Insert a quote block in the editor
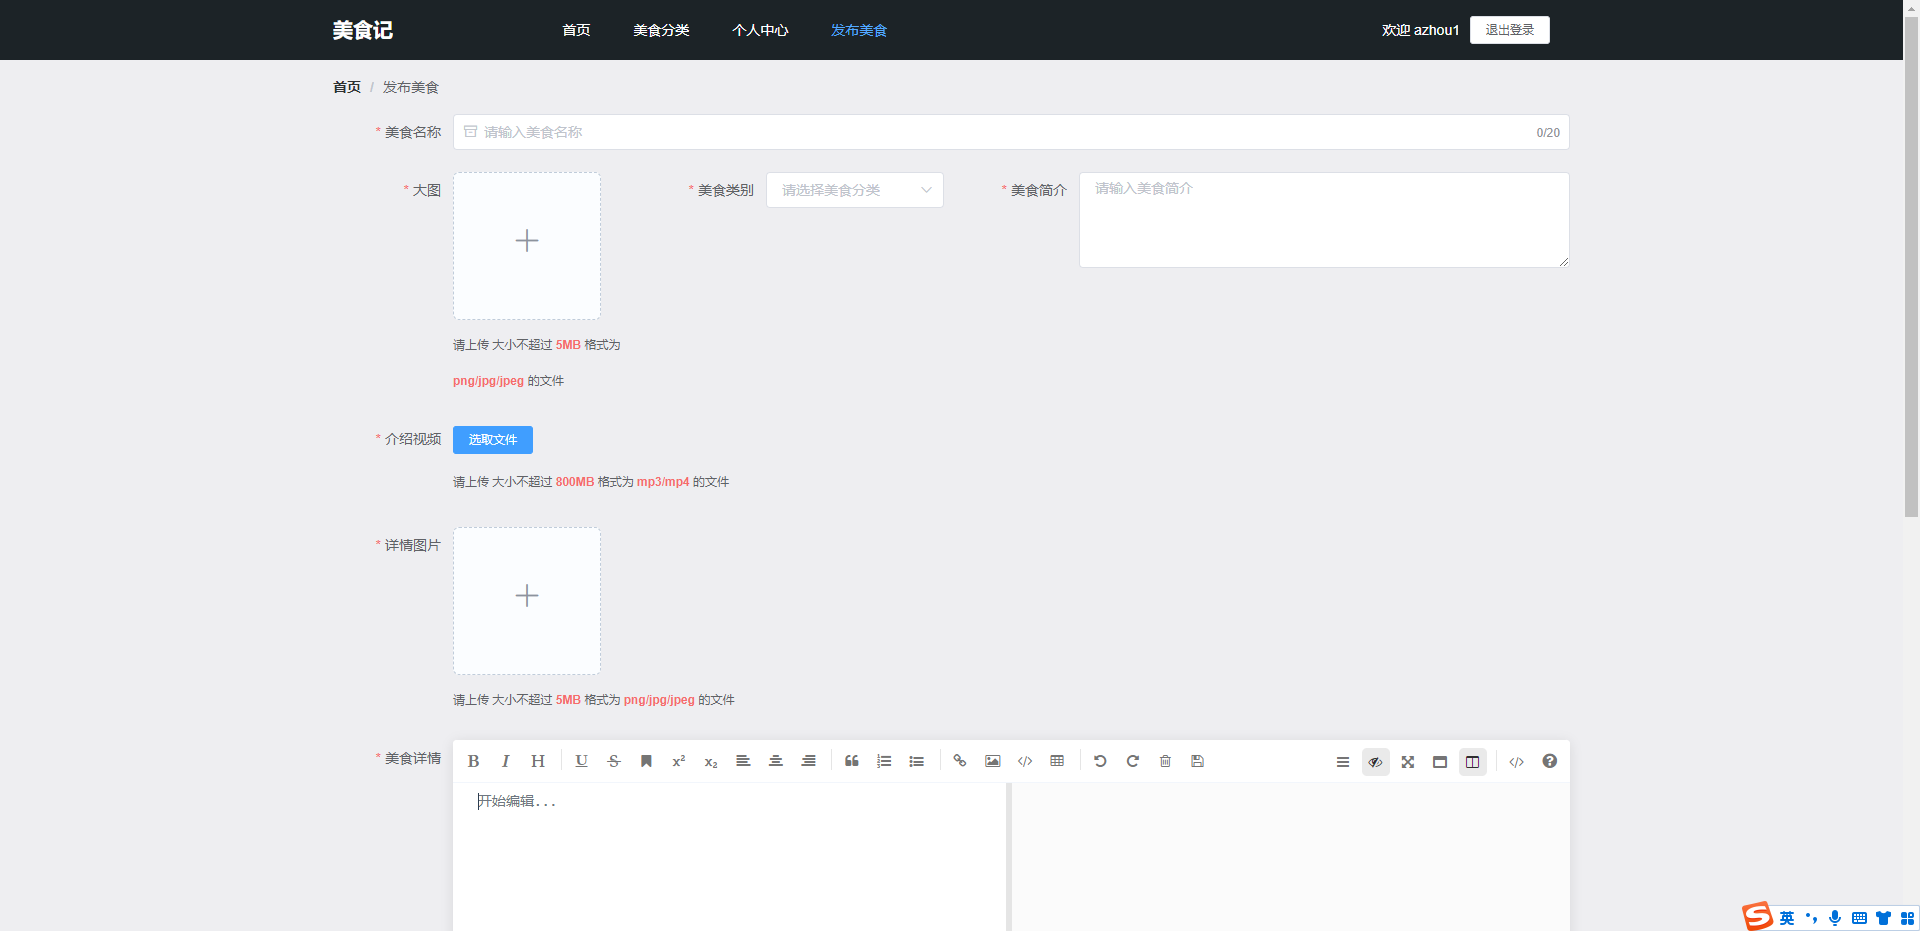This screenshot has width=1920, height=931. tap(852, 761)
